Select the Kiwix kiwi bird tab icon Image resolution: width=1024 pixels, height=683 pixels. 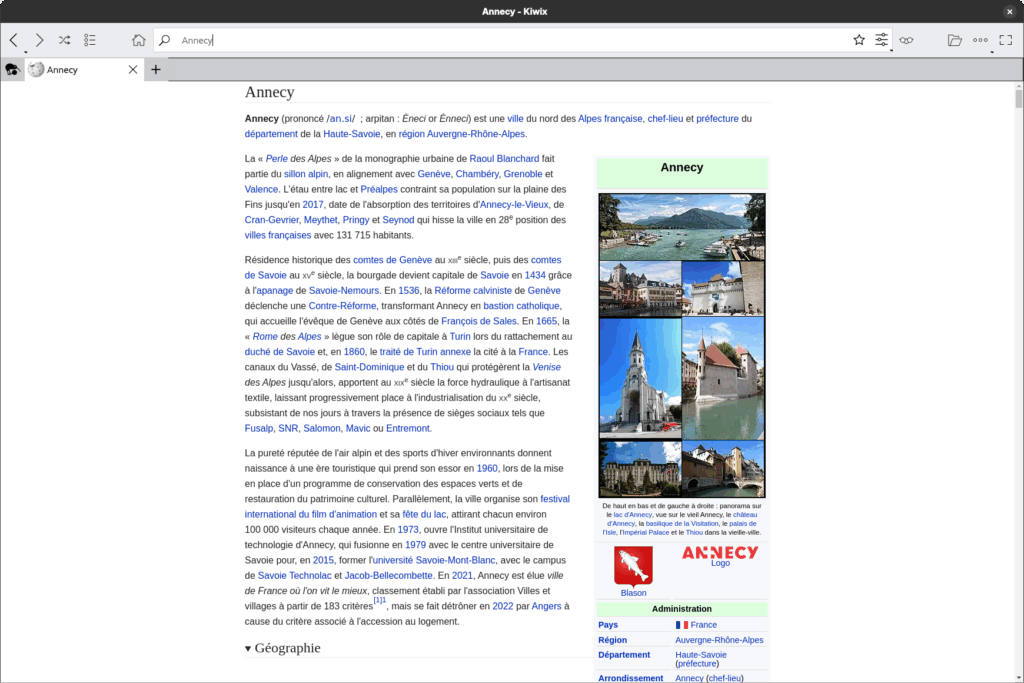coord(13,69)
